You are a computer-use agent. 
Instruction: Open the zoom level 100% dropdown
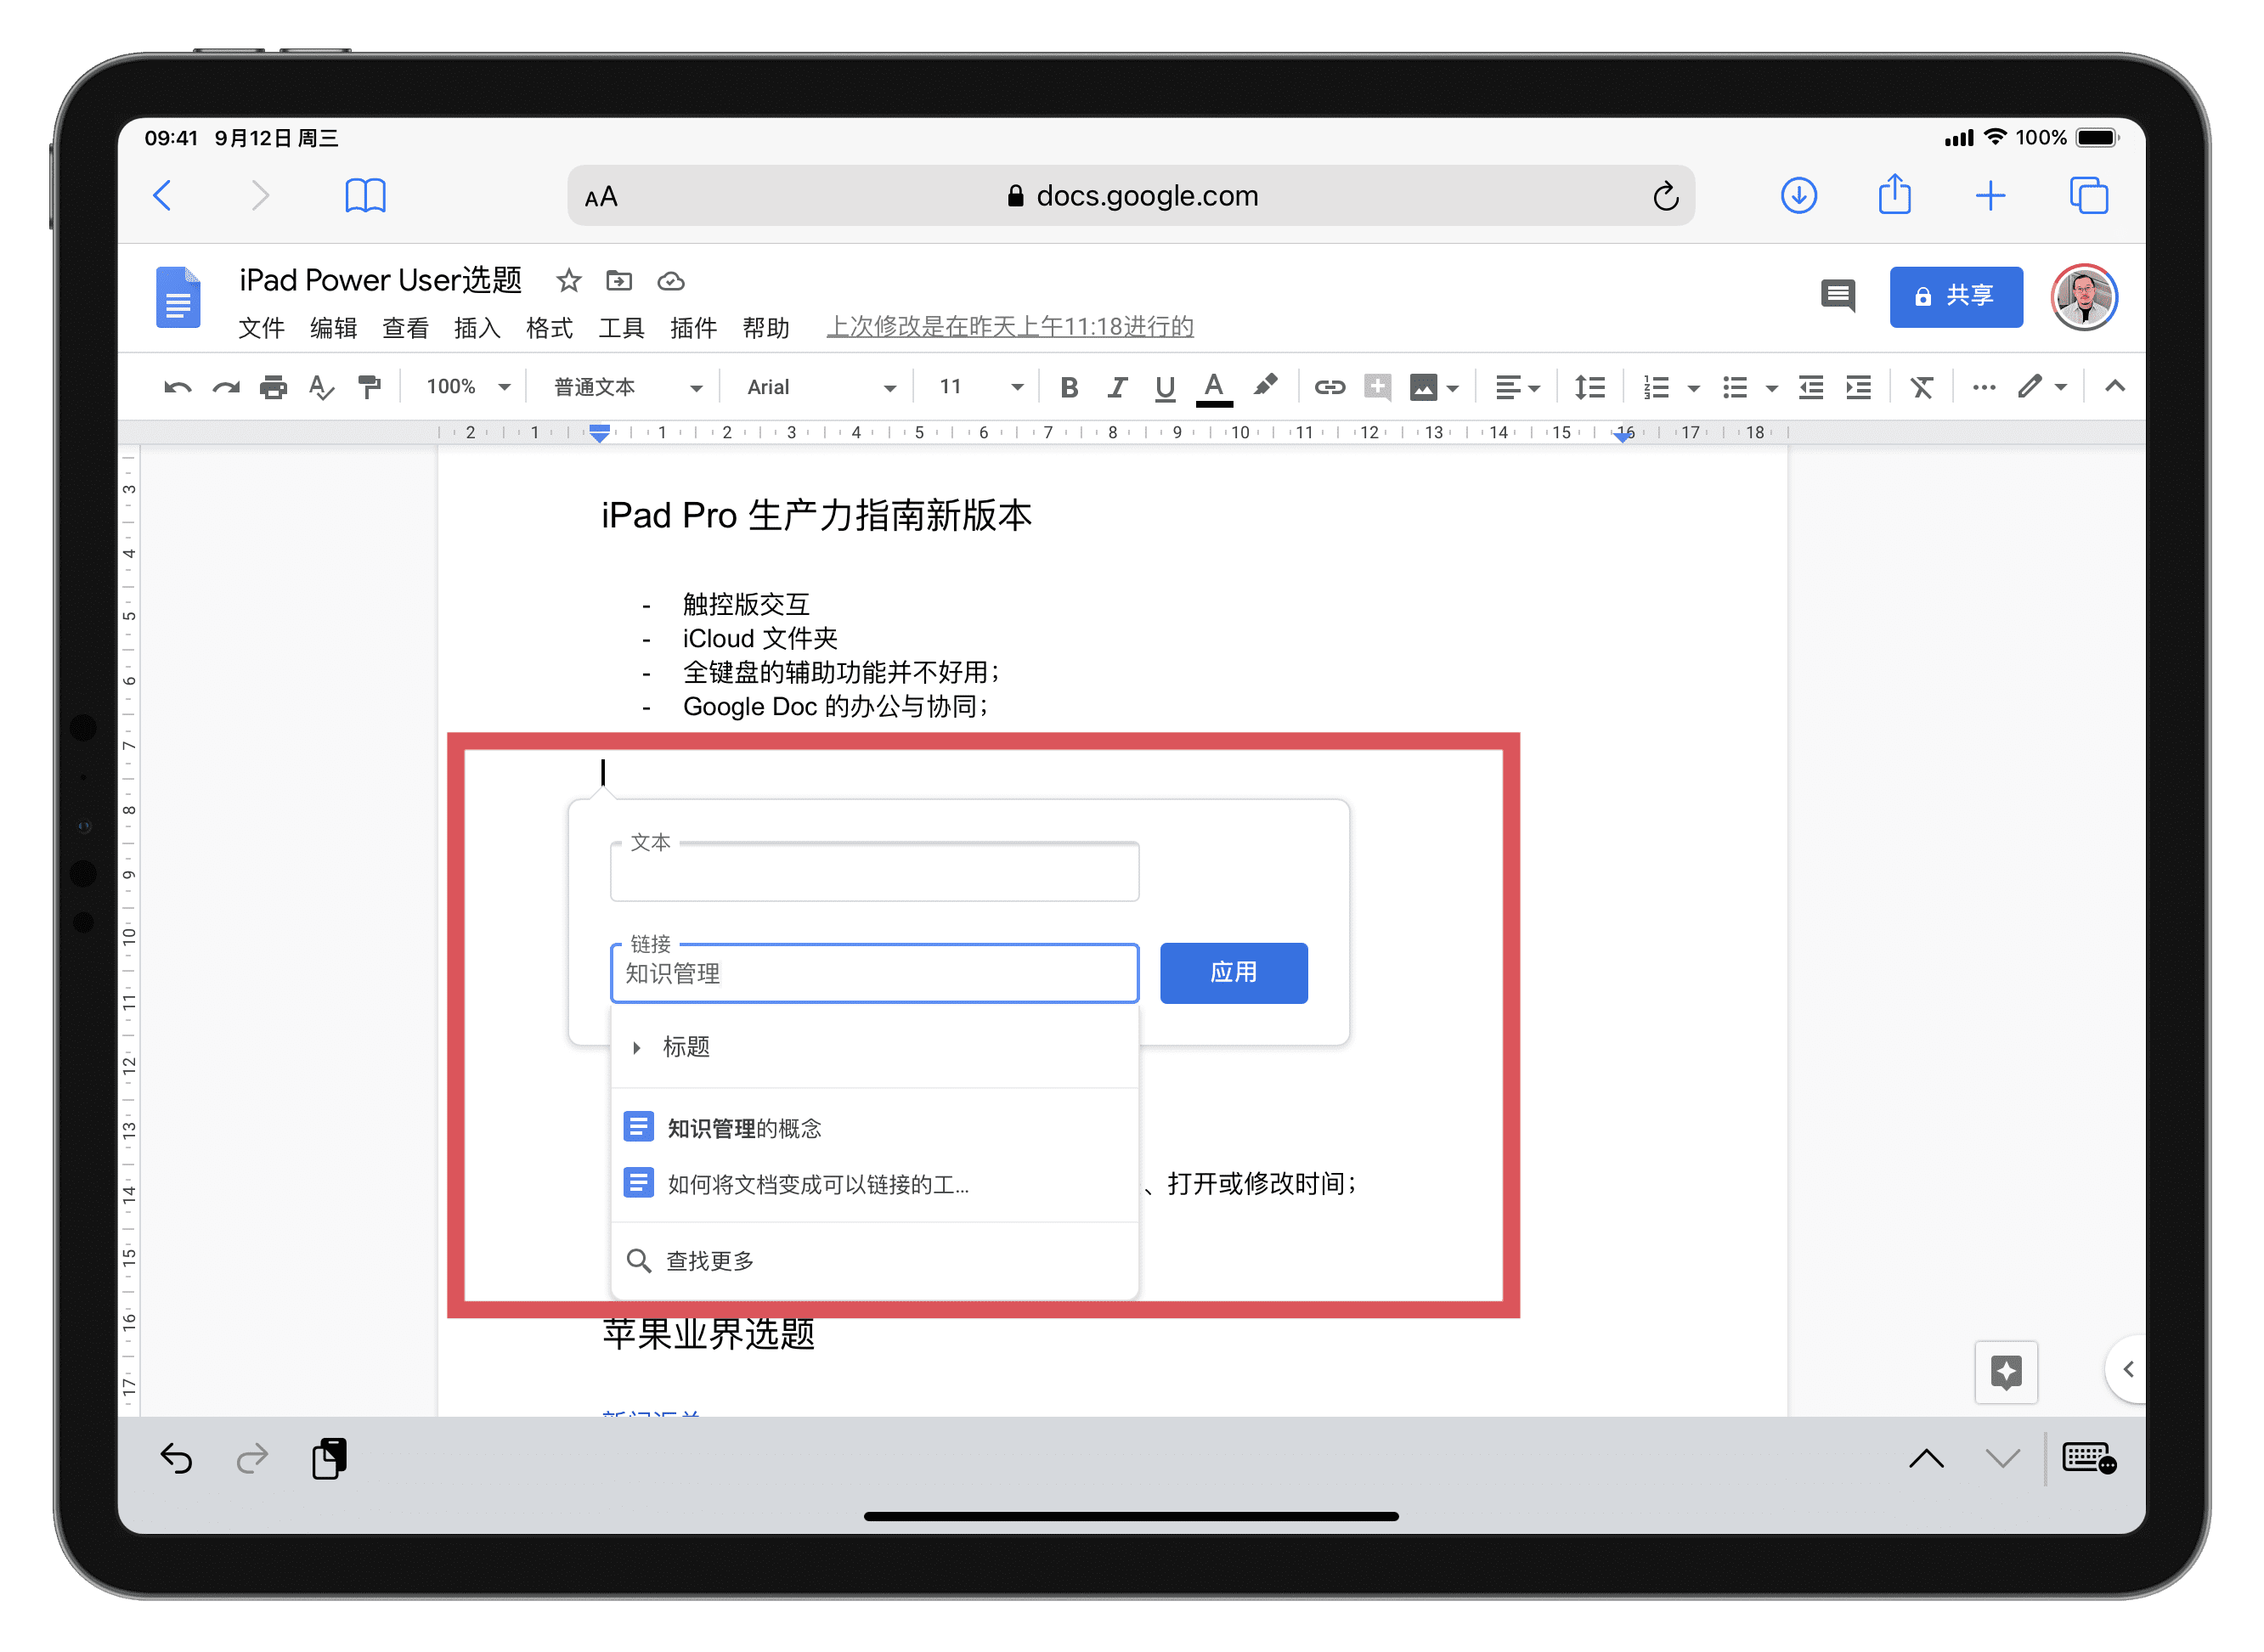(468, 387)
